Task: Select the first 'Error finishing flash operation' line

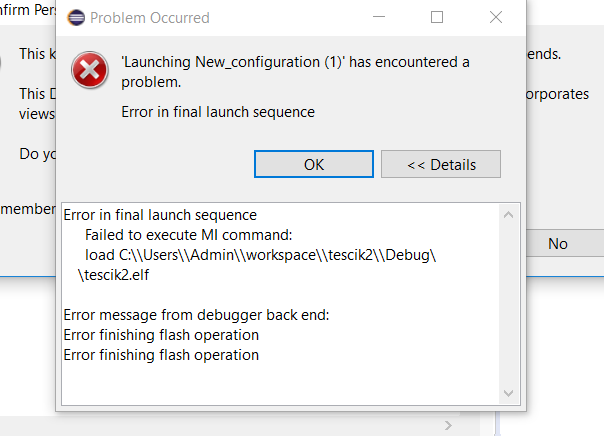Action: tap(161, 335)
